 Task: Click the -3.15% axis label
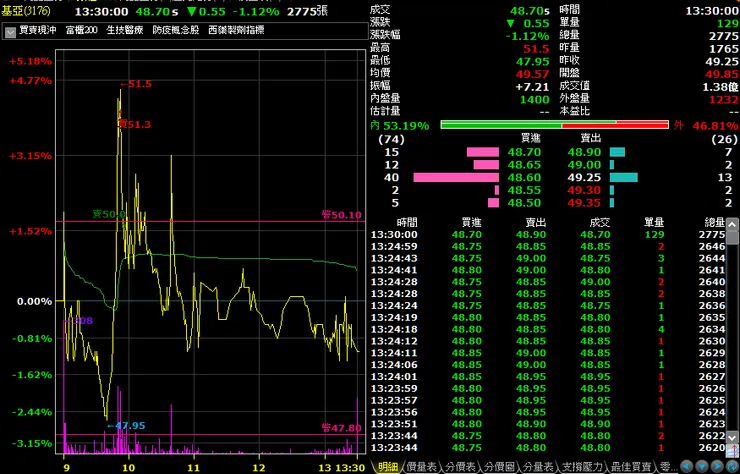(x=32, y=443)
